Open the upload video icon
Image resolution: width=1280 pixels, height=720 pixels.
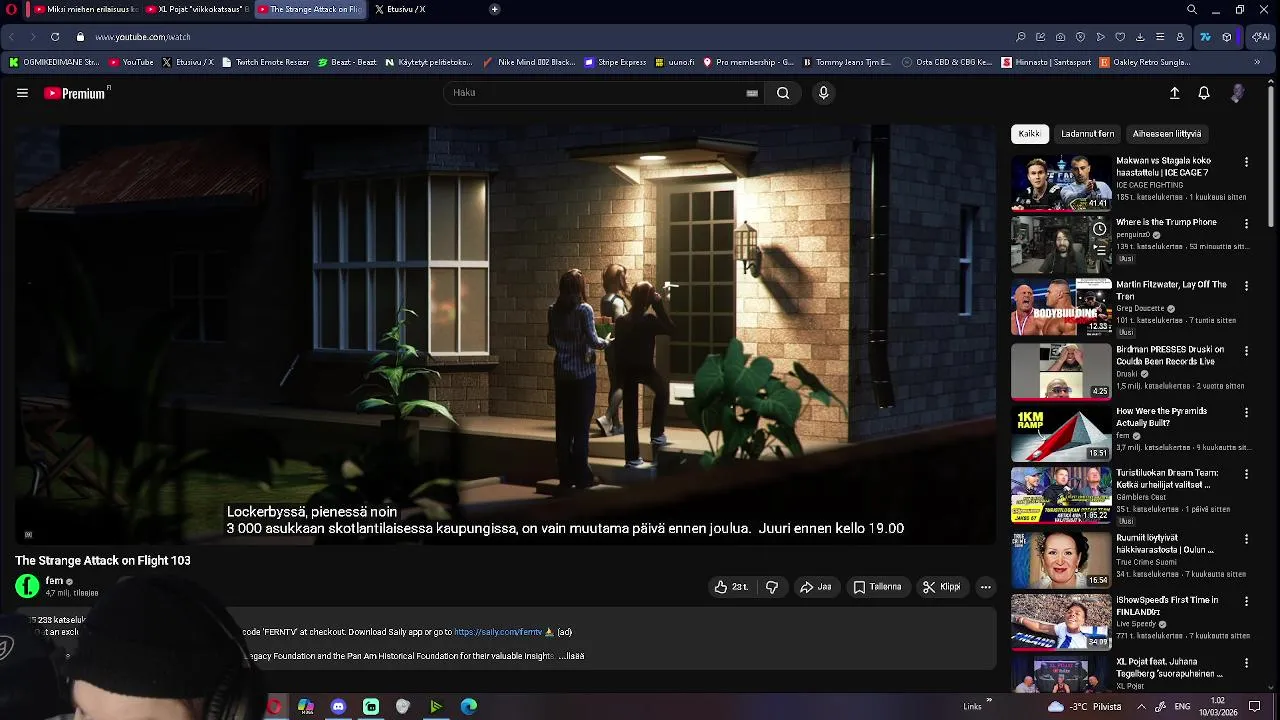click(x=1175, y=93)
